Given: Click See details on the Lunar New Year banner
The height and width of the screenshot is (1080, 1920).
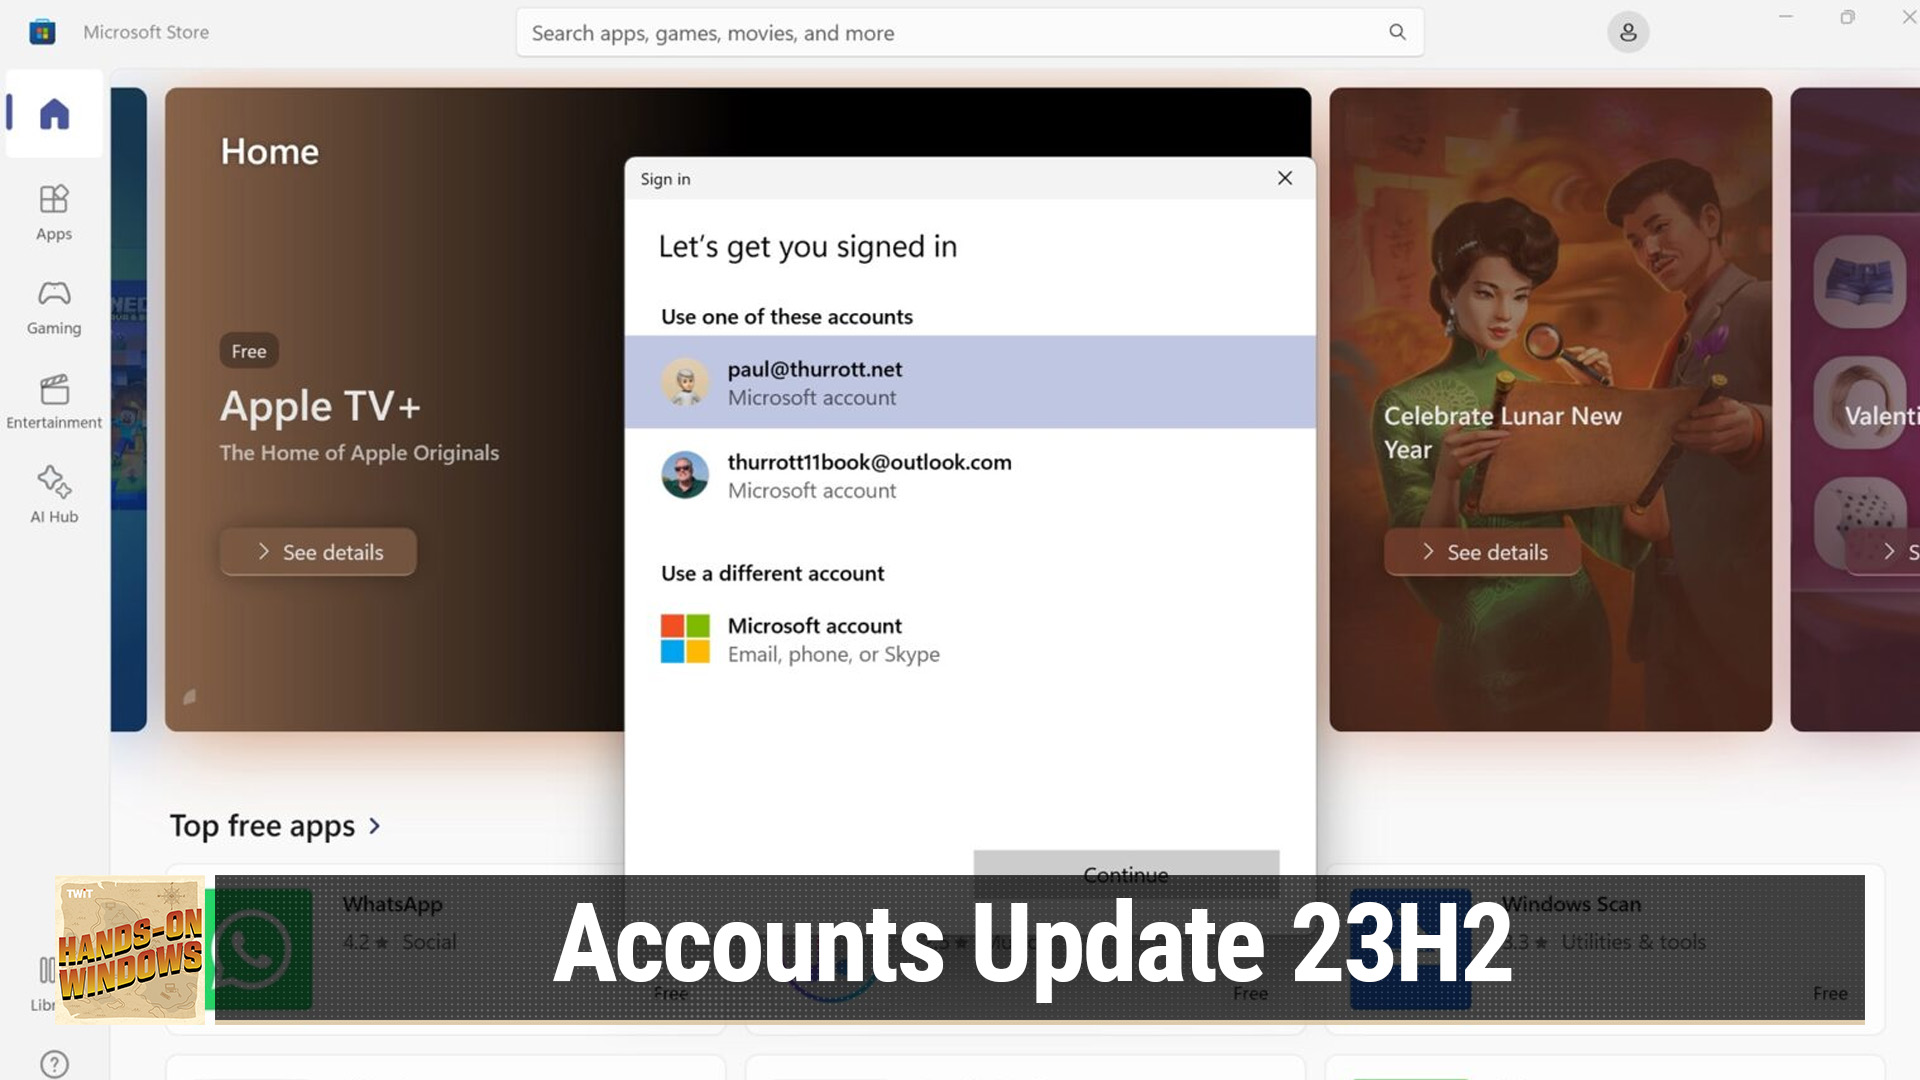Looking at the screenshot, I should [1481, 551].
